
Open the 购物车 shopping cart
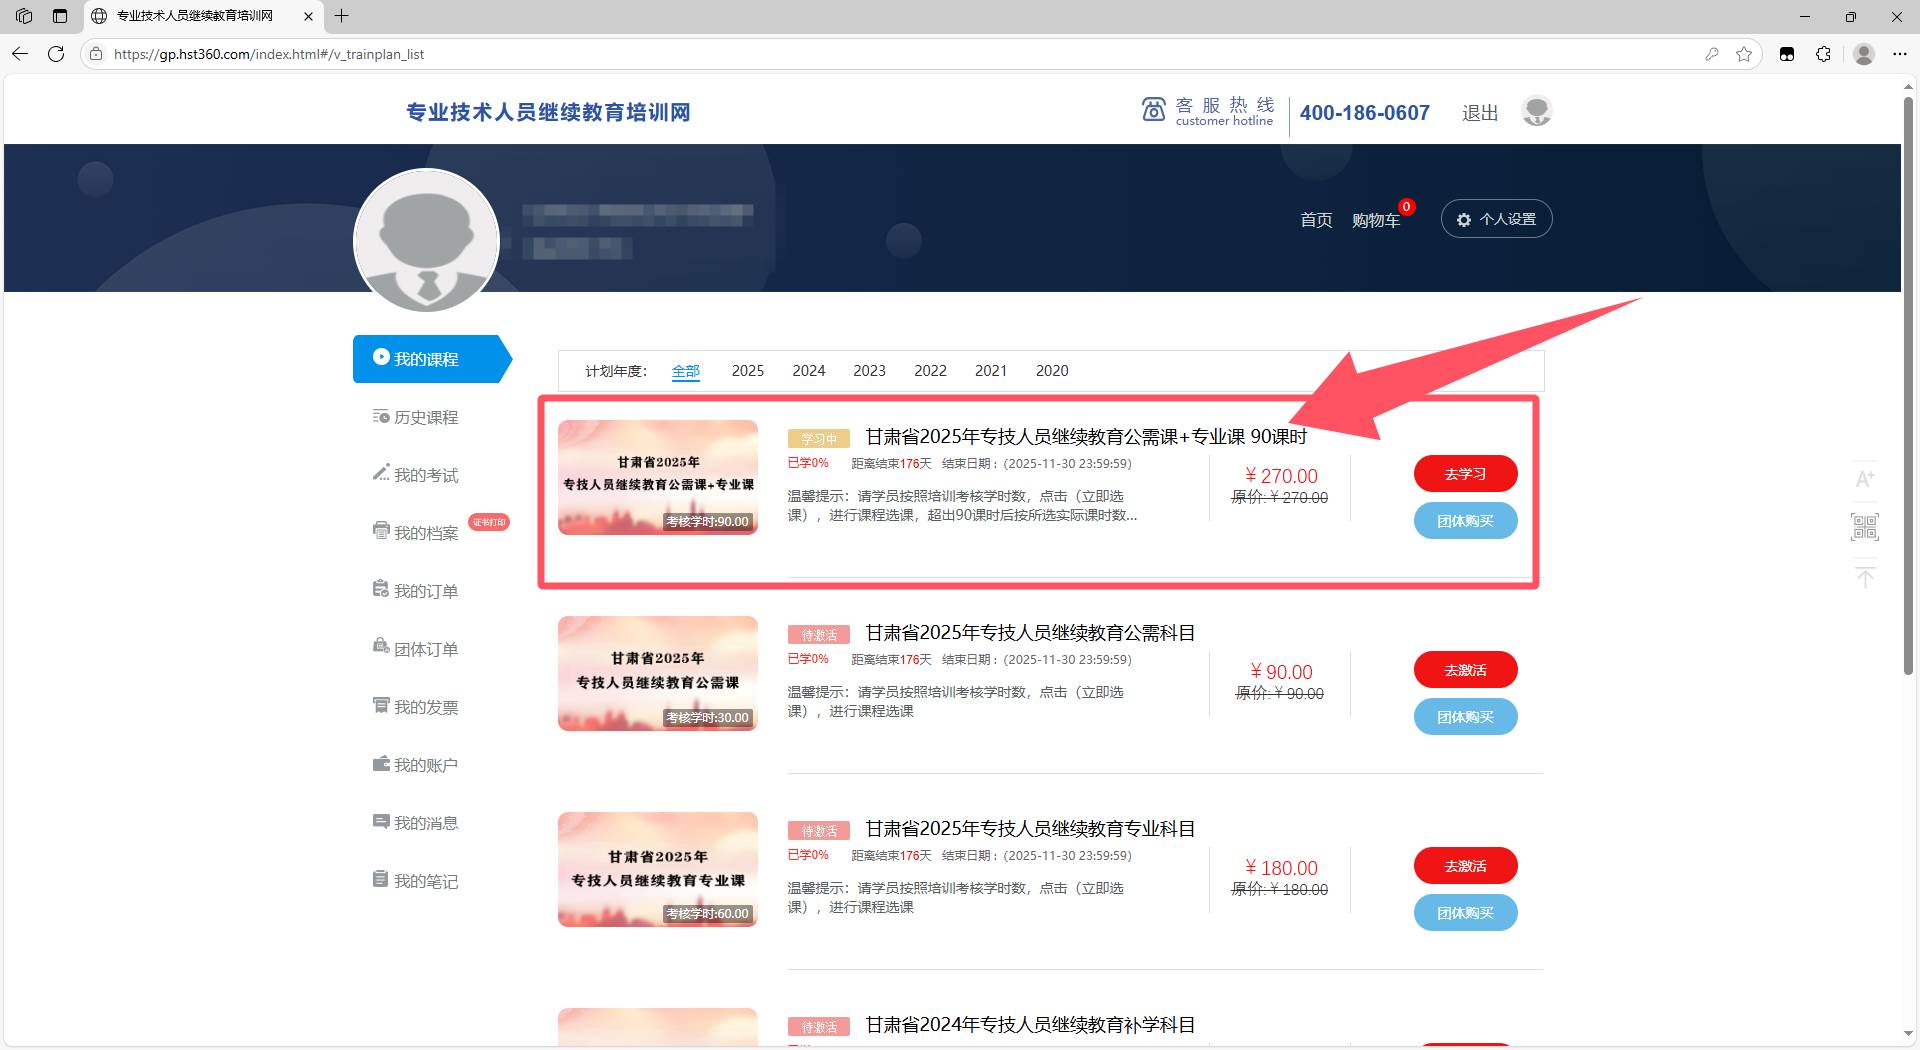(x=1376, y=220)
